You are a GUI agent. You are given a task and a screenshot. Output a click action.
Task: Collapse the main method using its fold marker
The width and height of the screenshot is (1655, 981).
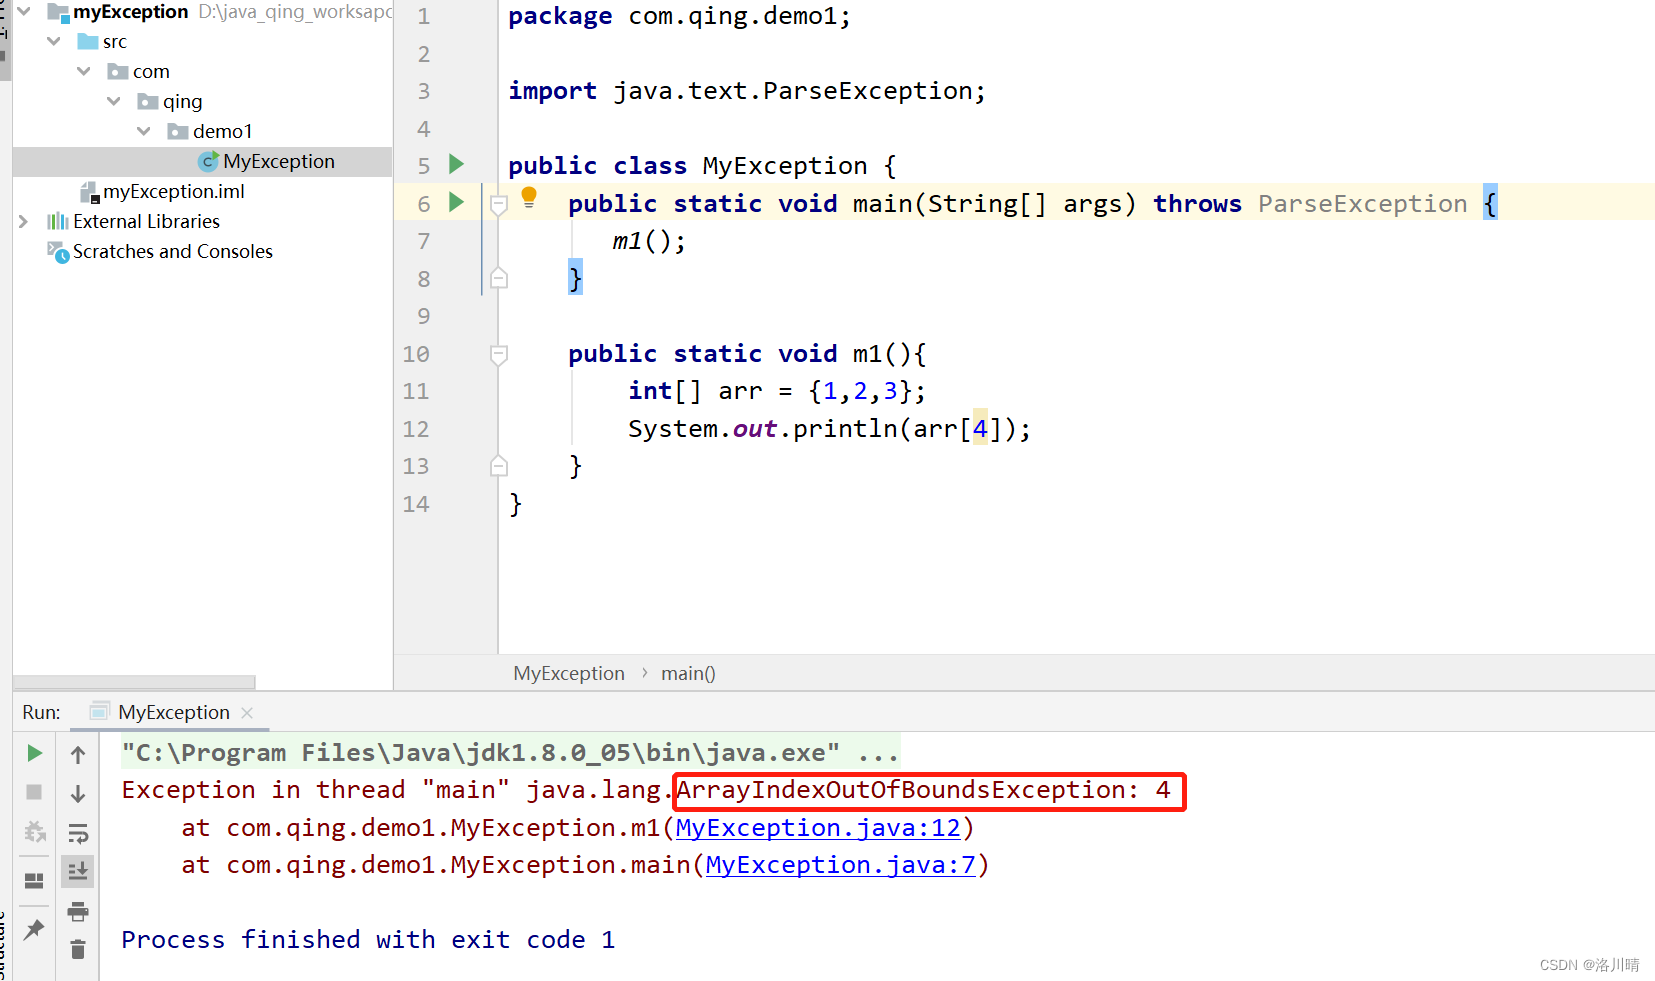(498, 204)
